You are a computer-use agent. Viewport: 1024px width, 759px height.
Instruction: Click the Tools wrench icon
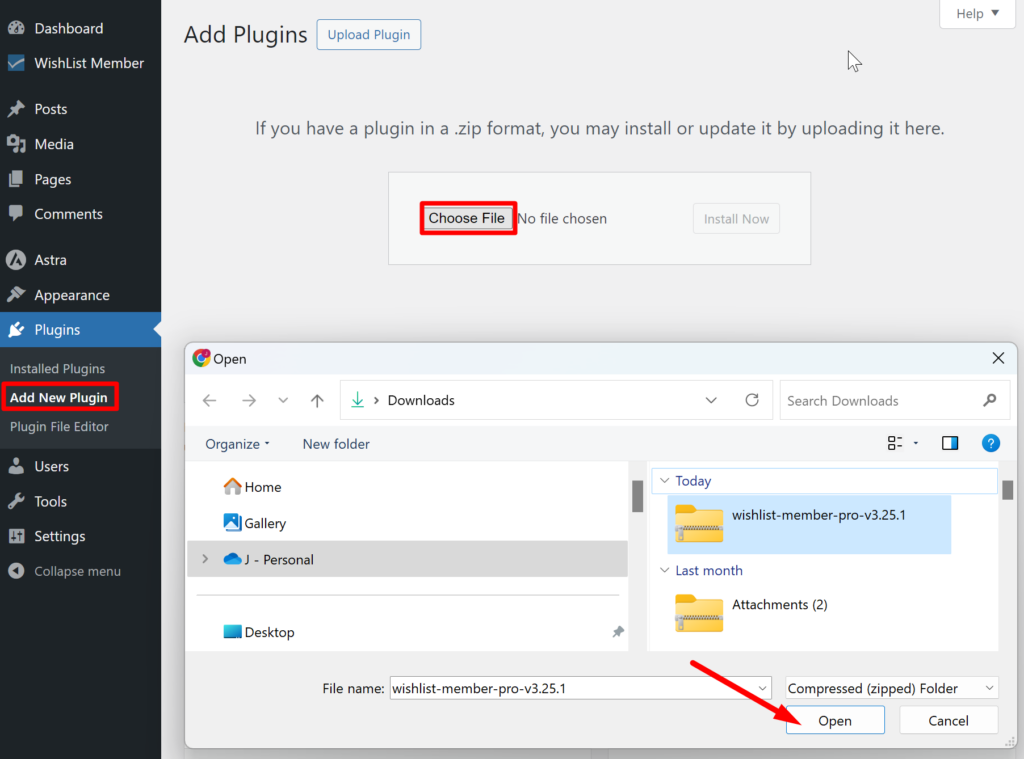pyautogui.click(x=16, y=502)
